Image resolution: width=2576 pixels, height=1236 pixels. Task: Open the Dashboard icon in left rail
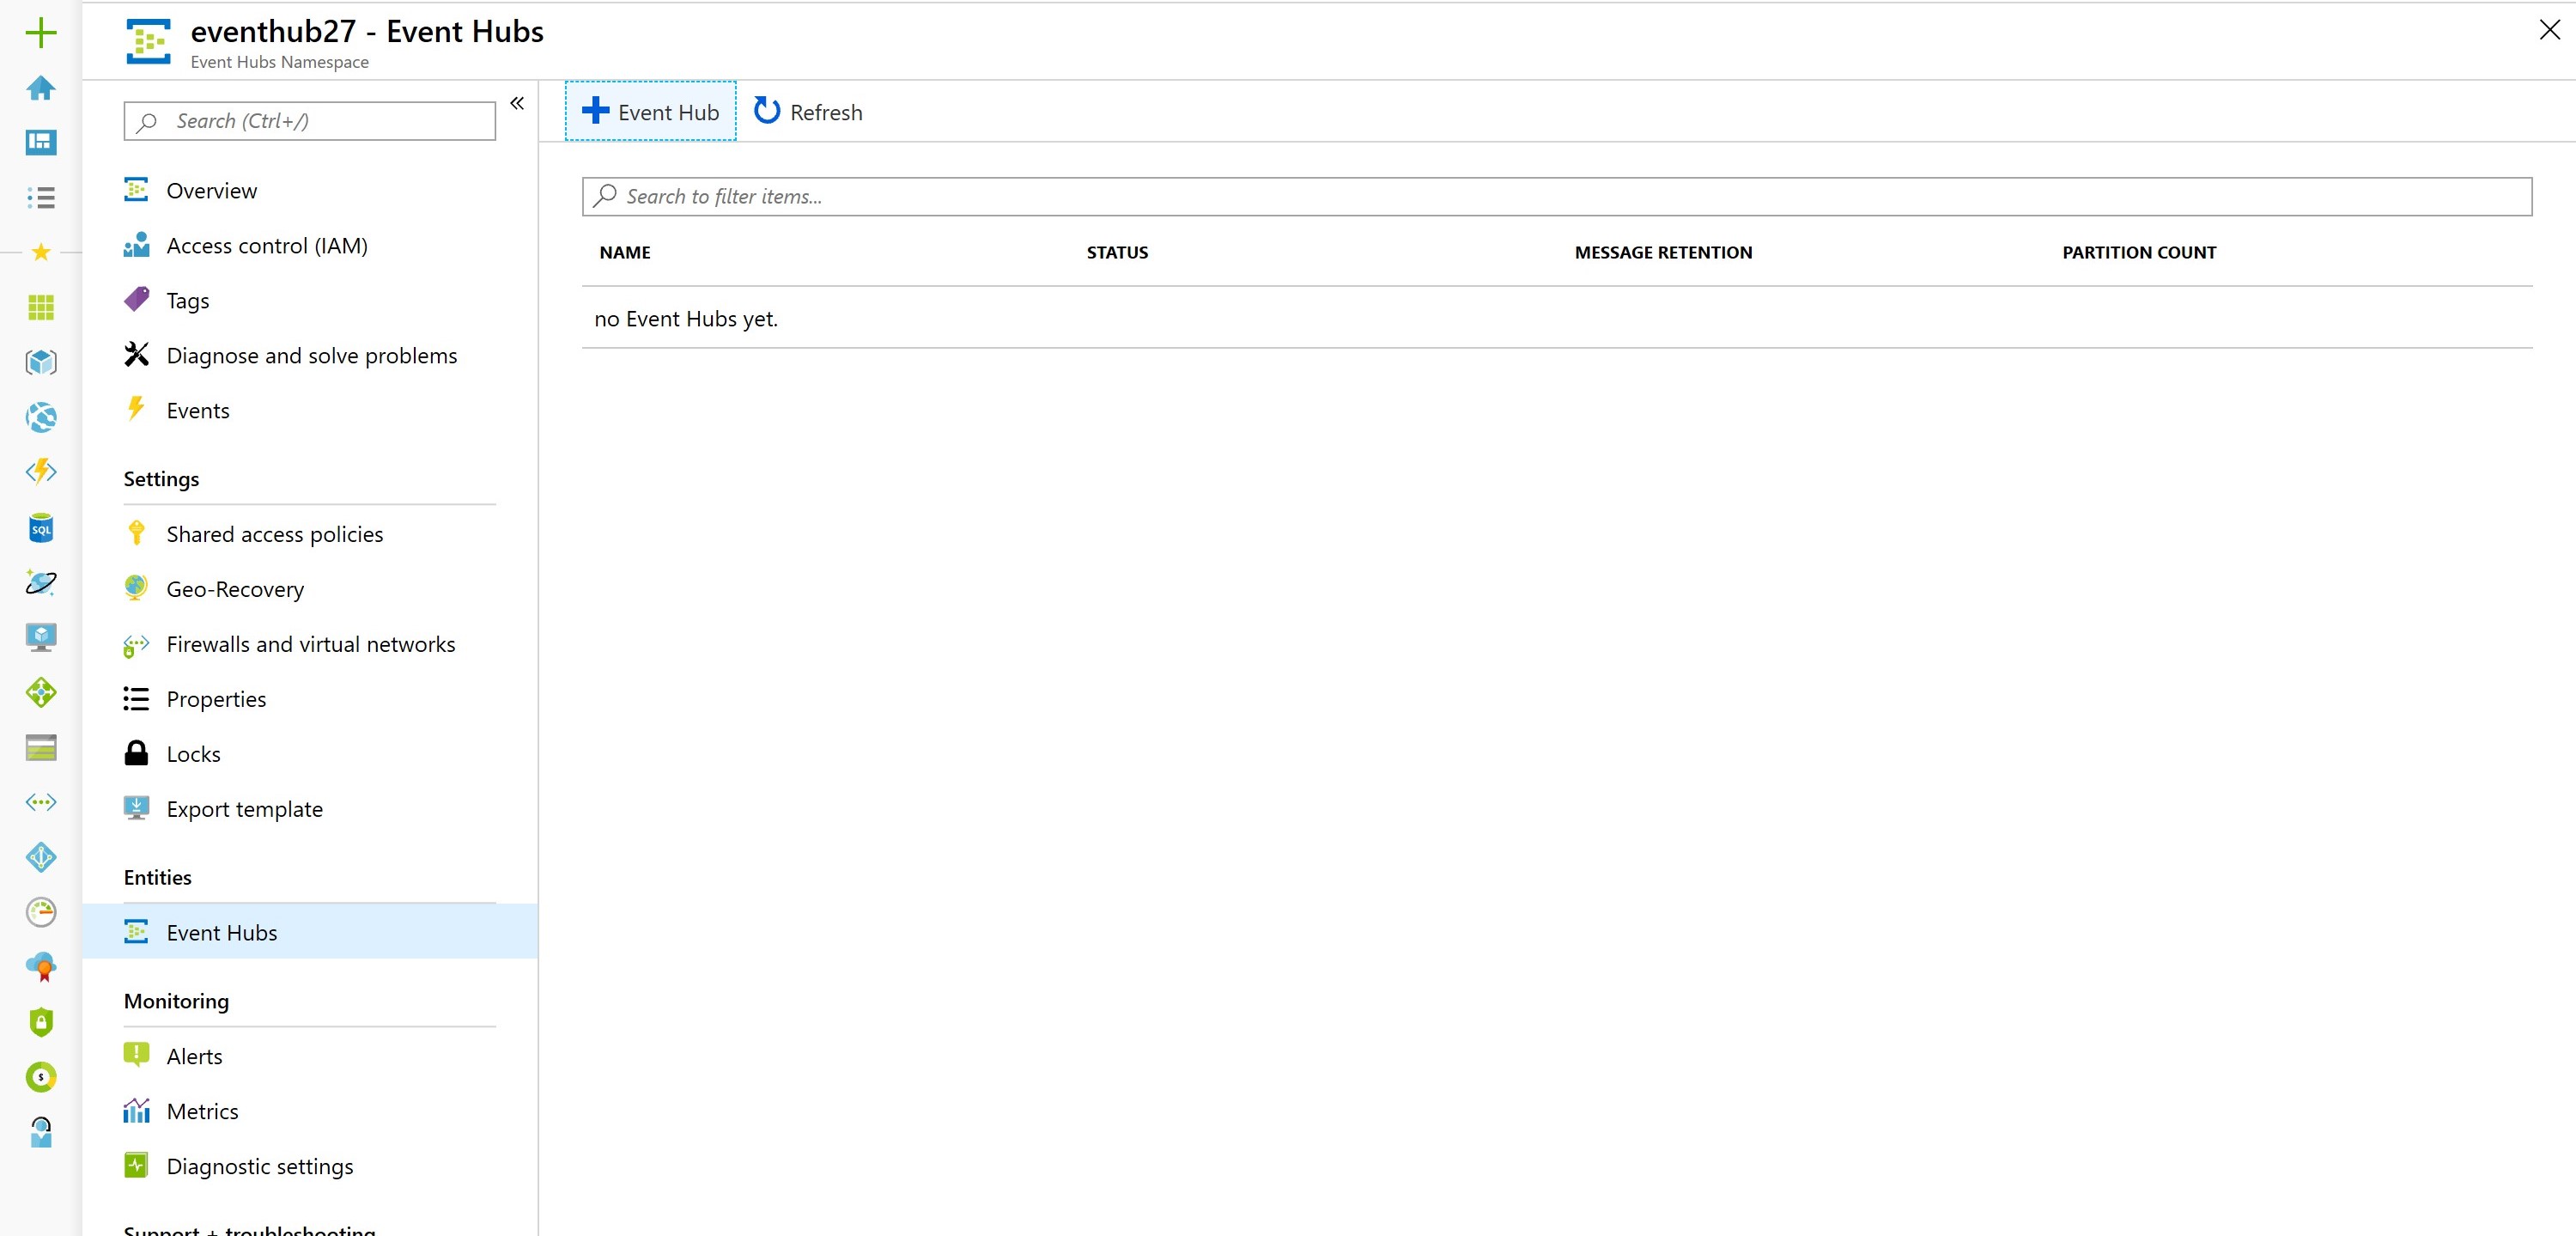click(x=41, y=142)
